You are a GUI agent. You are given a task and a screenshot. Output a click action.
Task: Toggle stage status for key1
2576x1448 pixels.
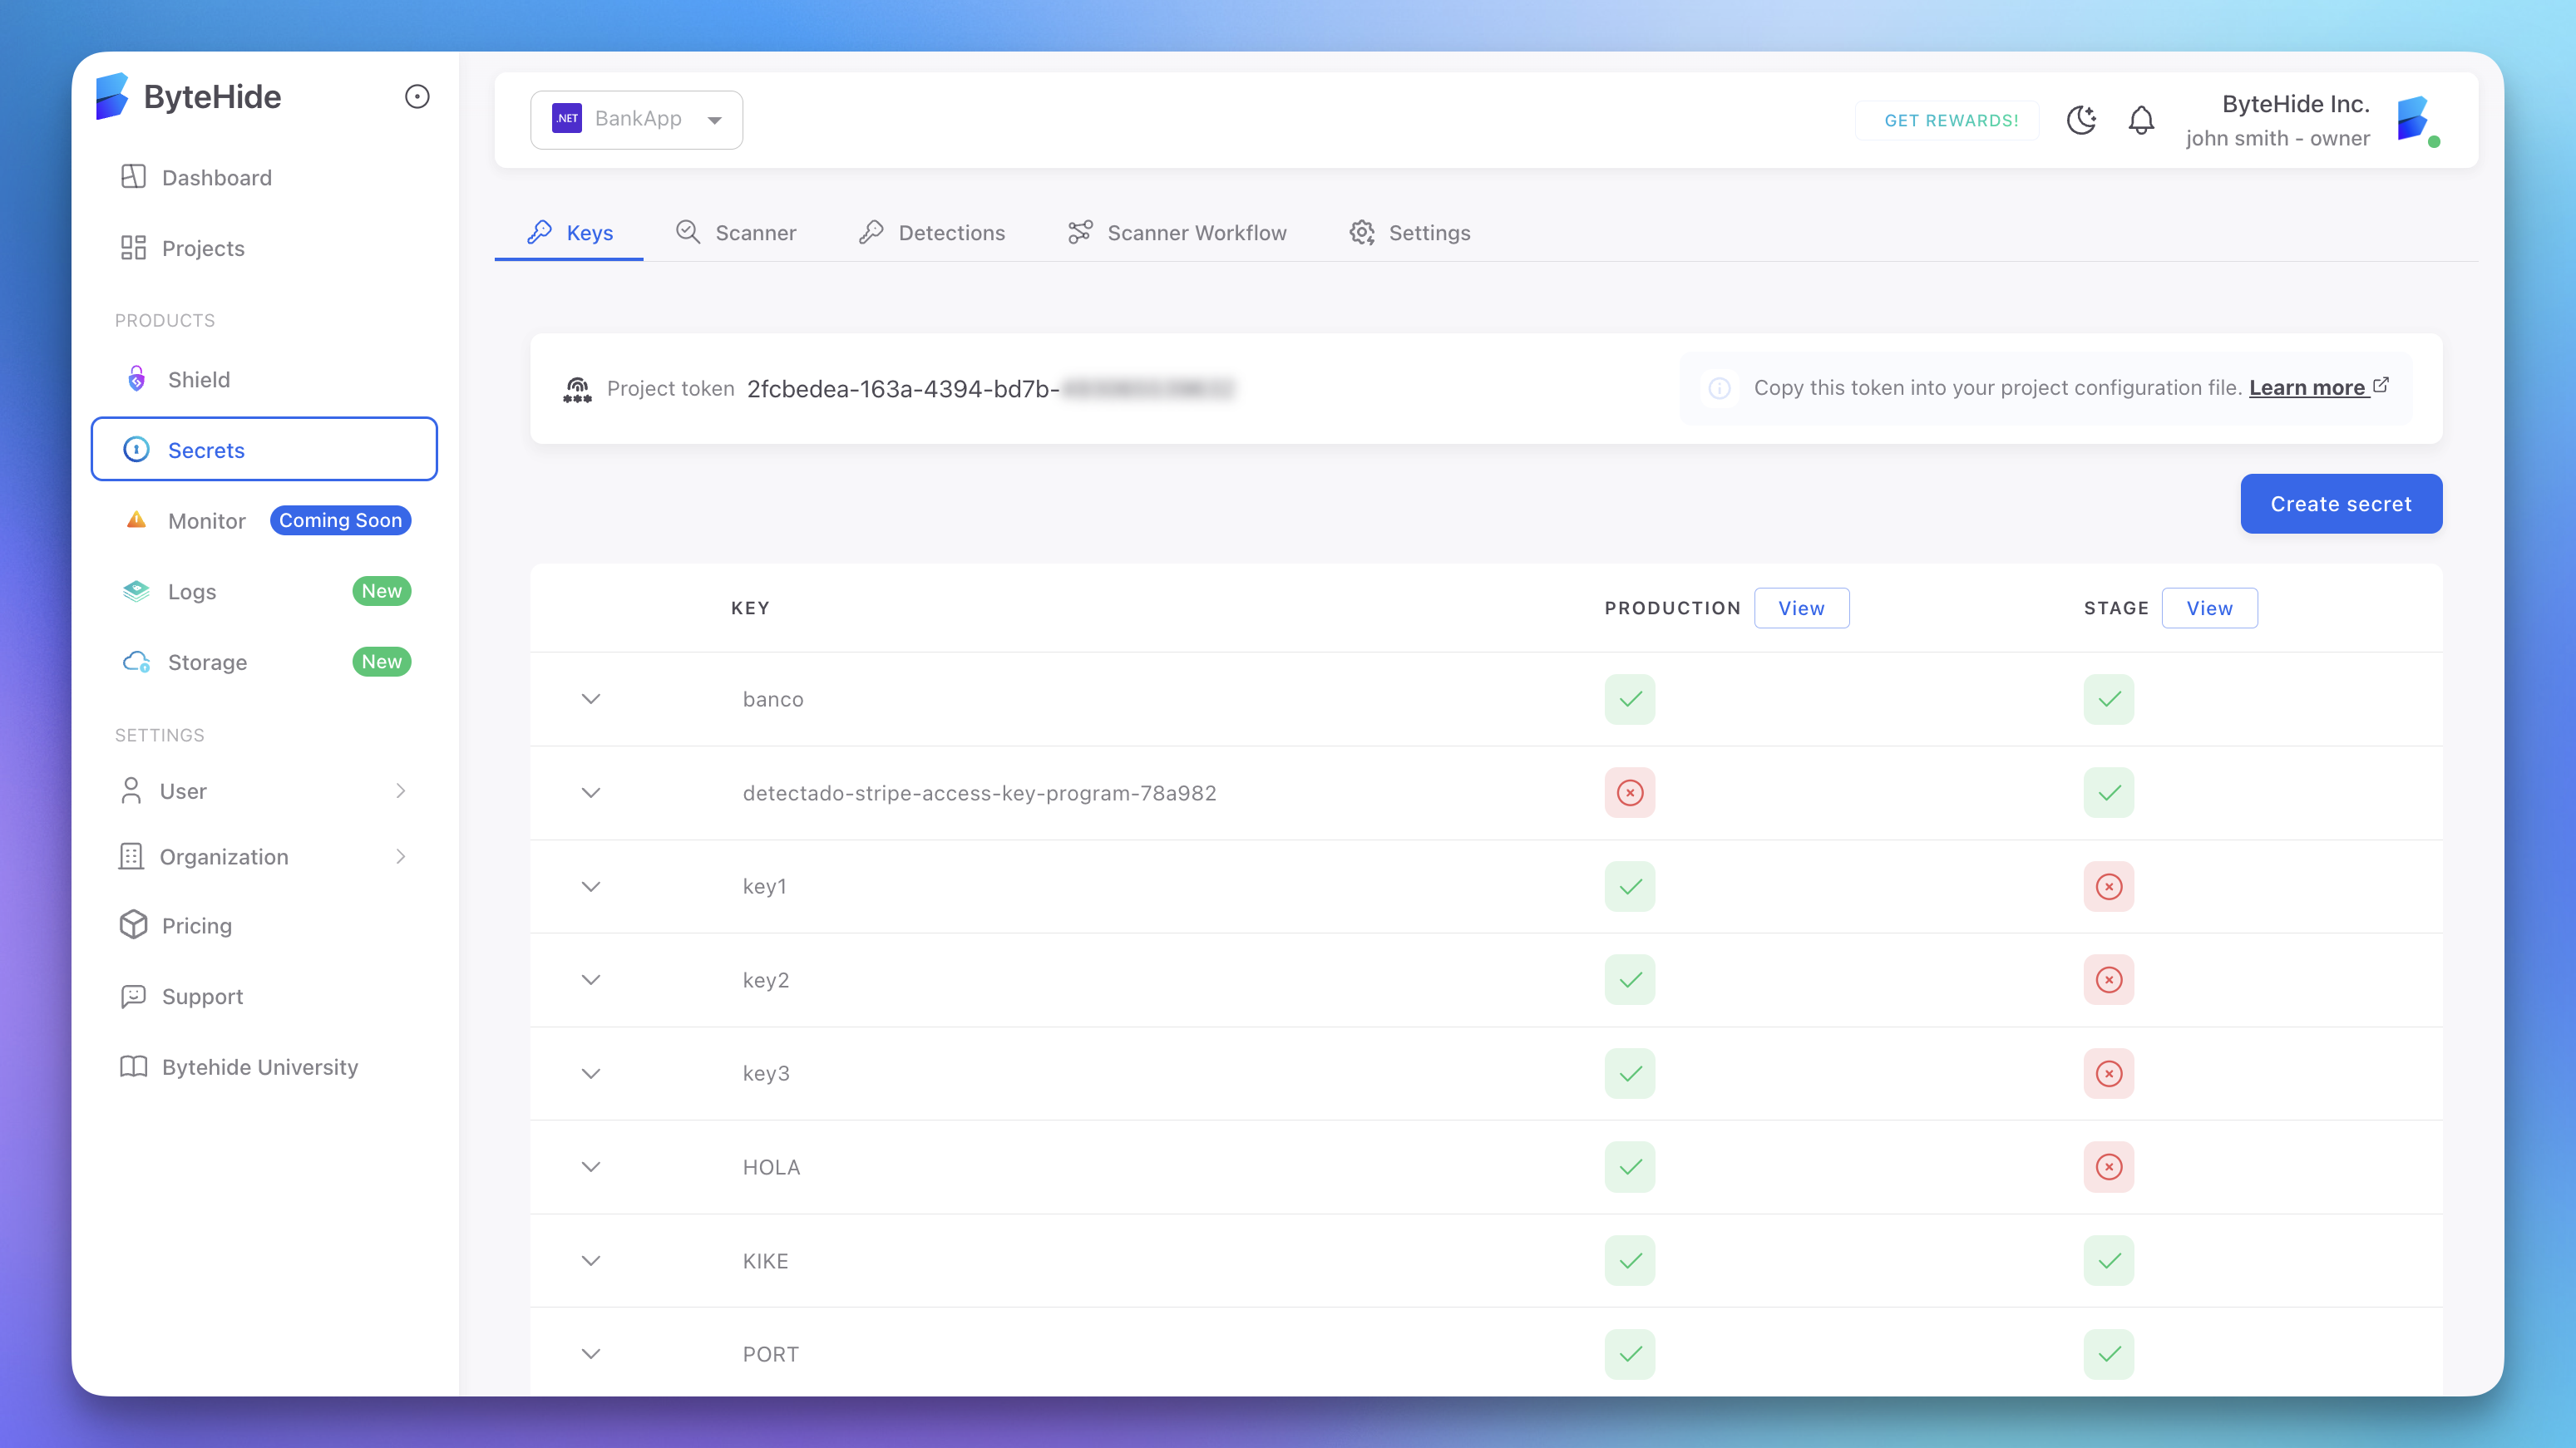click(x=2109, y=886)
